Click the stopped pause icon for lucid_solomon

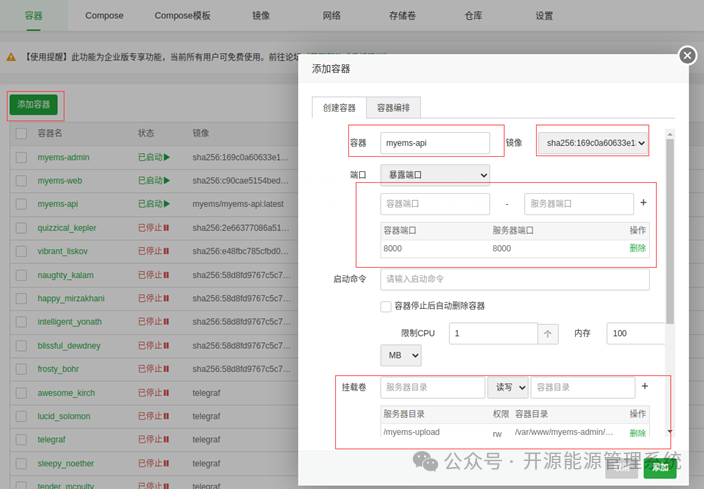point(167,416)
